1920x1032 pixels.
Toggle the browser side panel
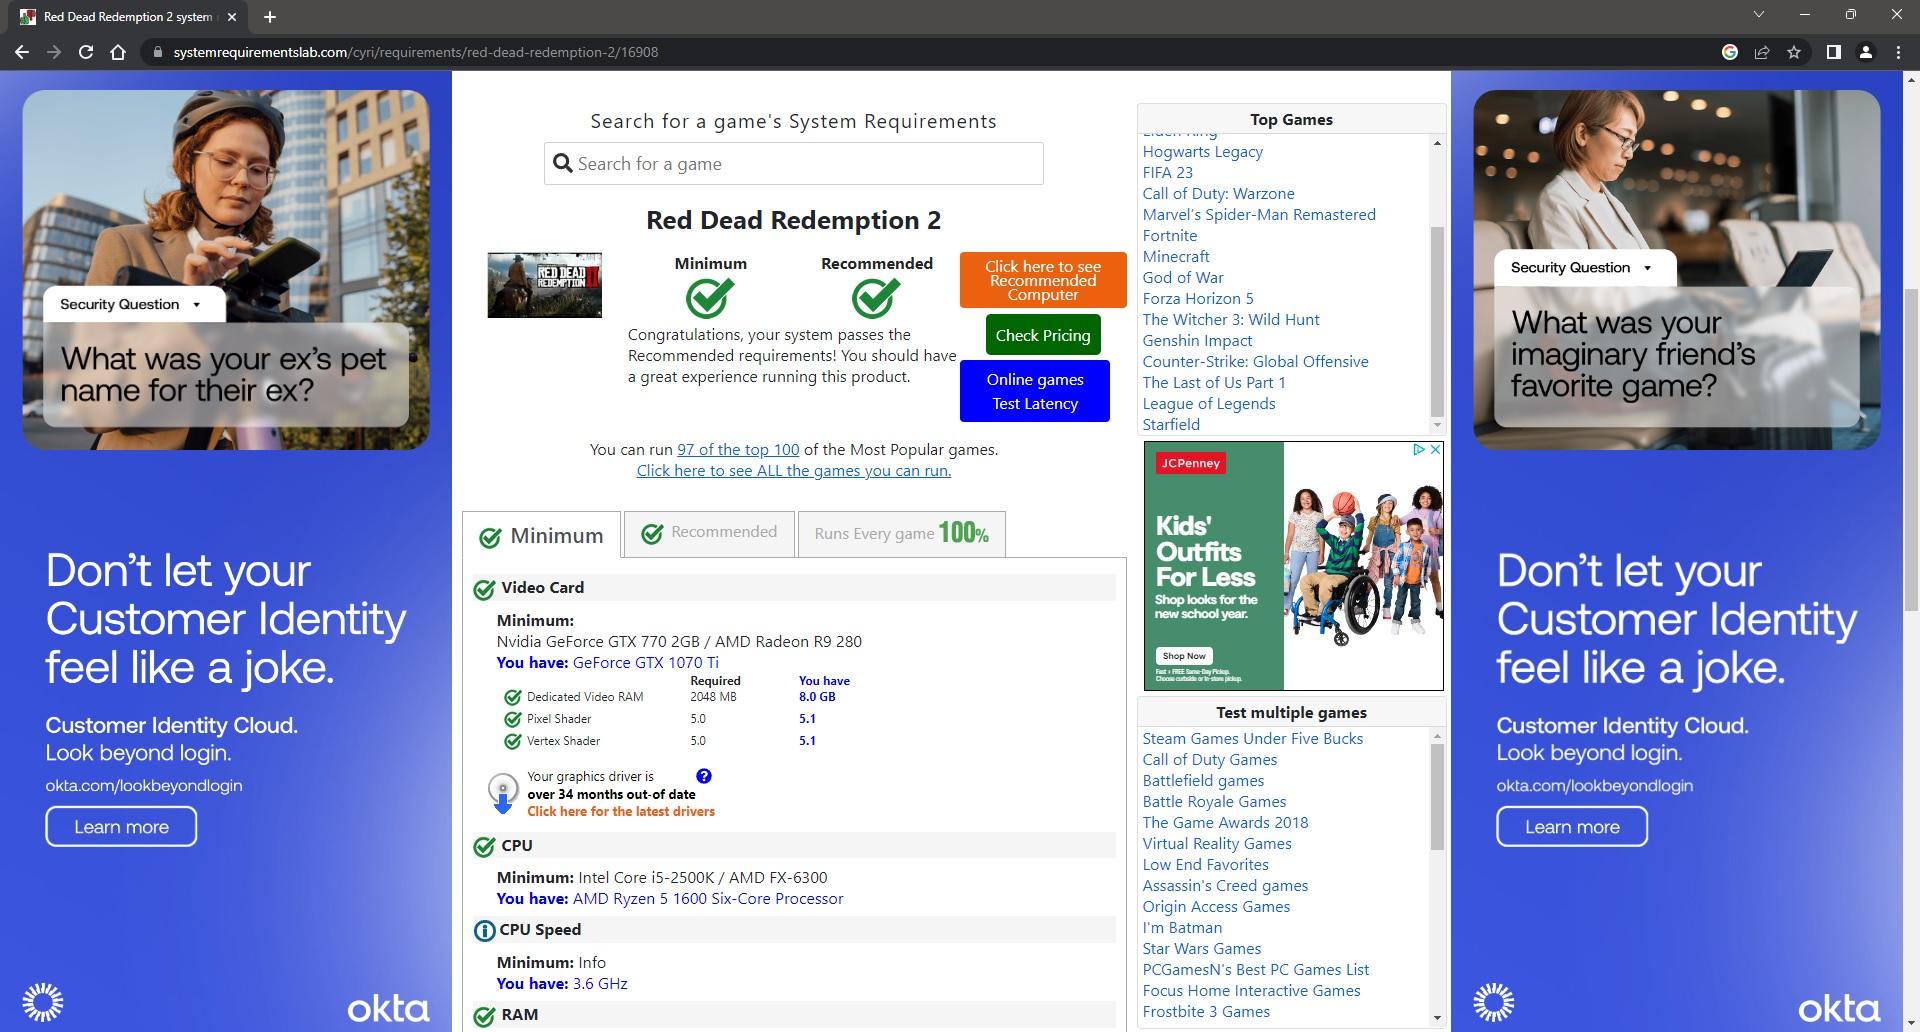pos(1833,52)
